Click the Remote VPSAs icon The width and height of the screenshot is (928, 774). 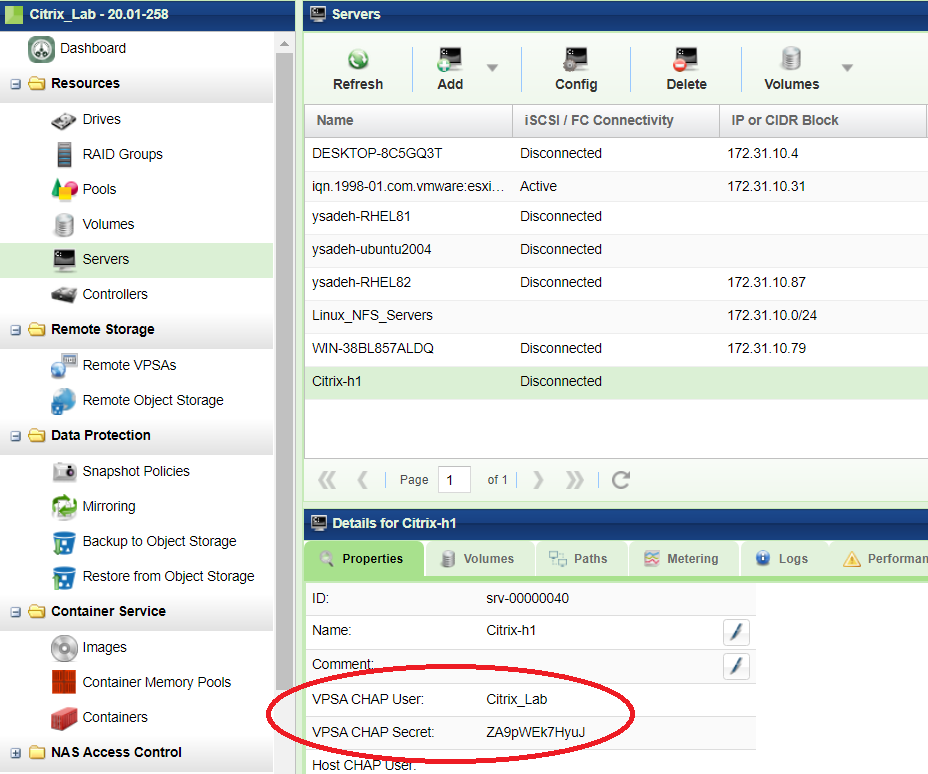[64, 366]
